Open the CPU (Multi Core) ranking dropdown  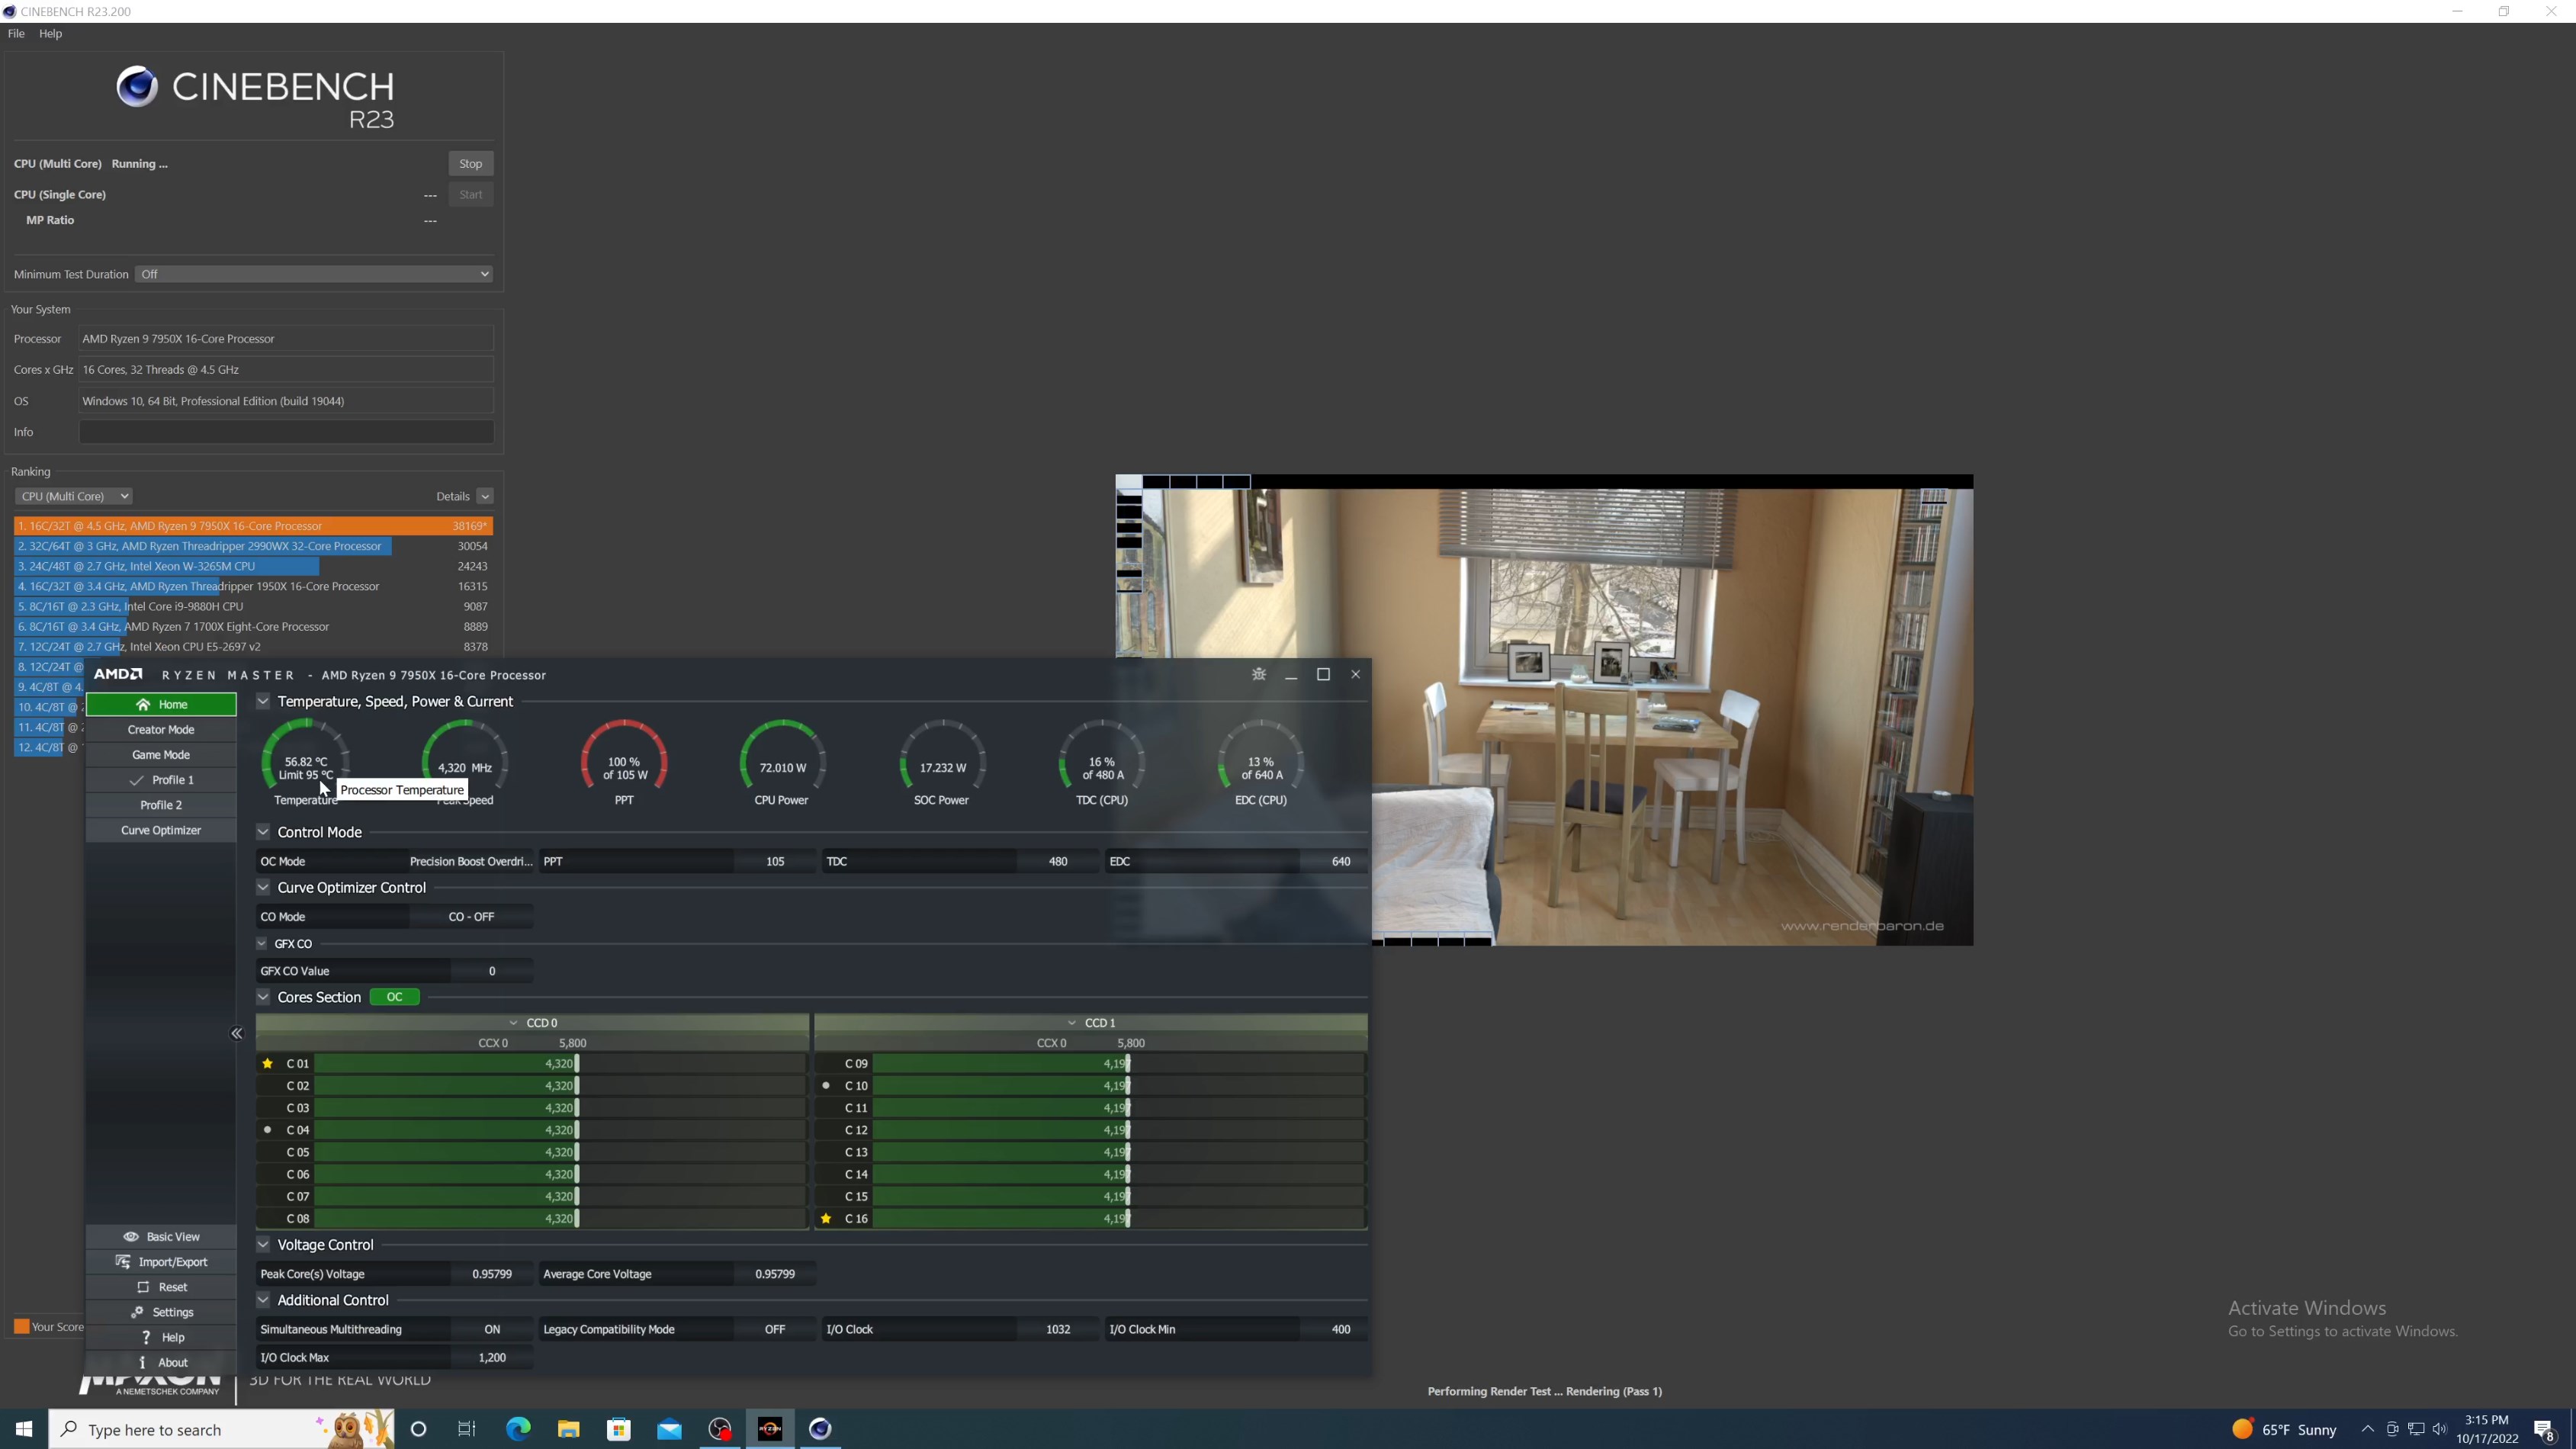(x=73, y=496)
